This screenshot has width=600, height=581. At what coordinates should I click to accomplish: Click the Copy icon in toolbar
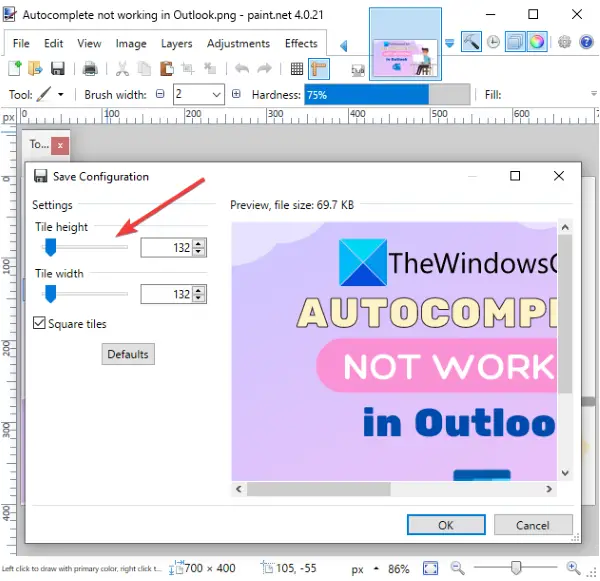point(144,69)
